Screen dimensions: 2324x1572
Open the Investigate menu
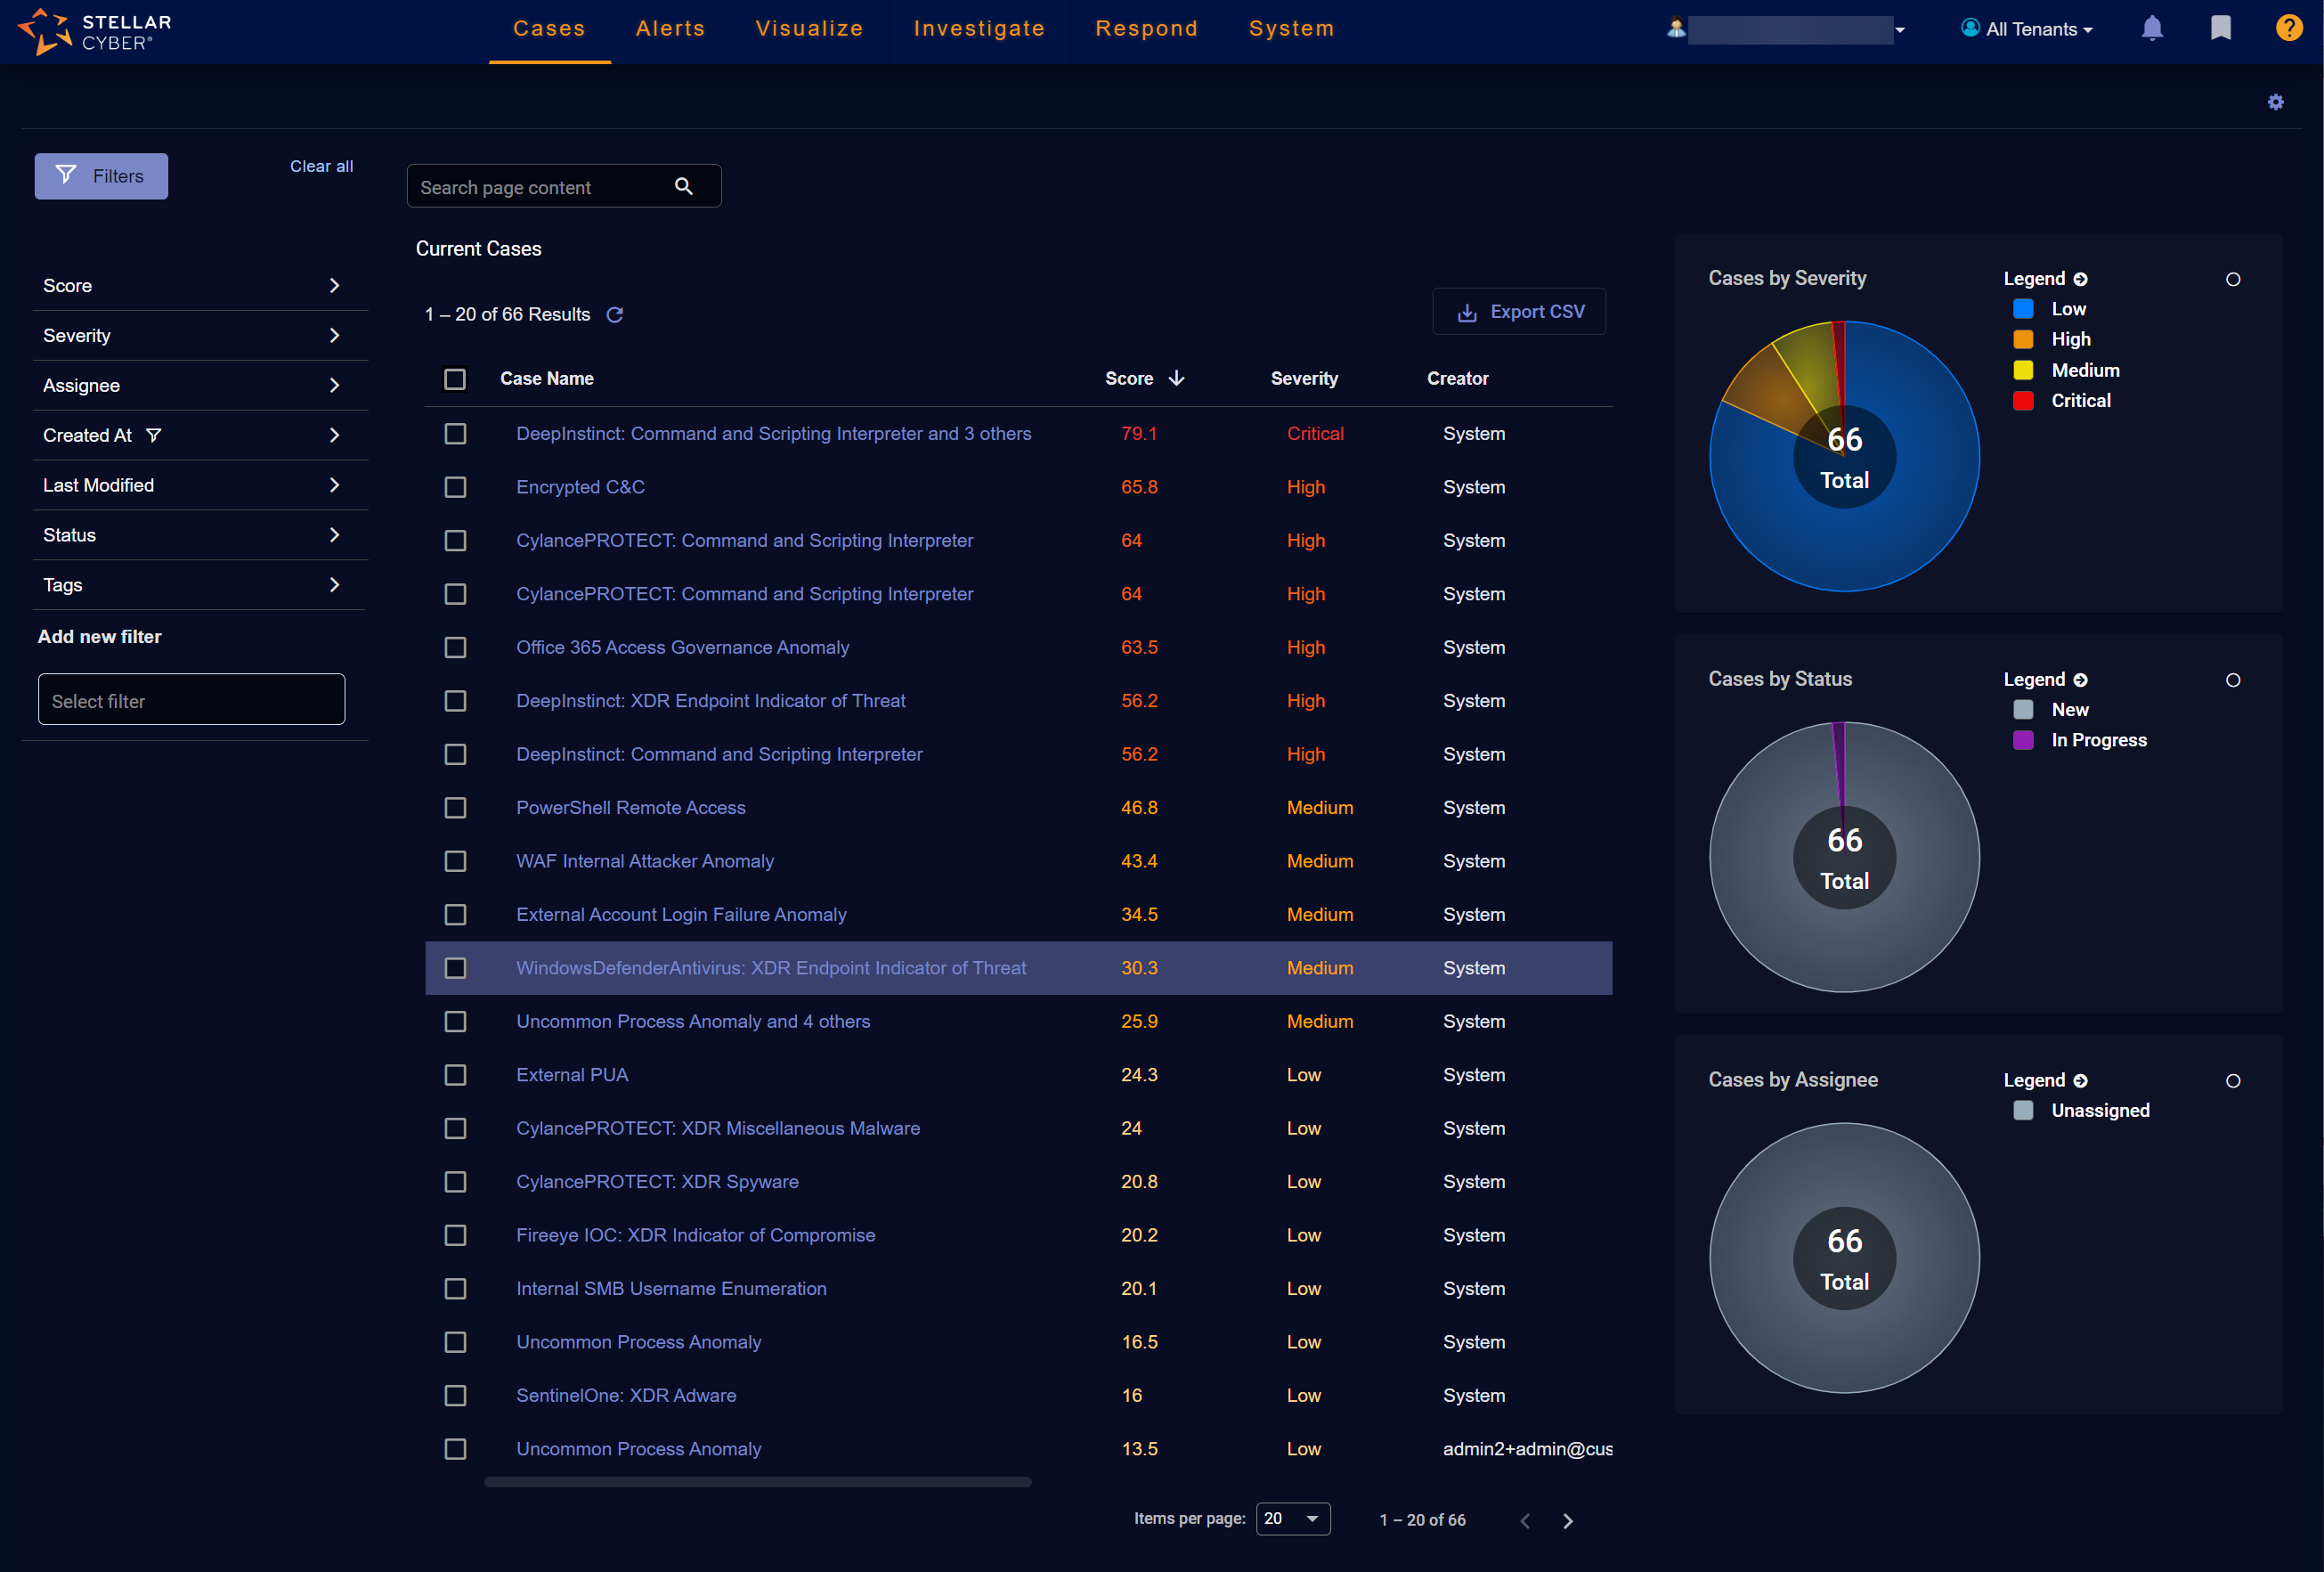point(978,28)
